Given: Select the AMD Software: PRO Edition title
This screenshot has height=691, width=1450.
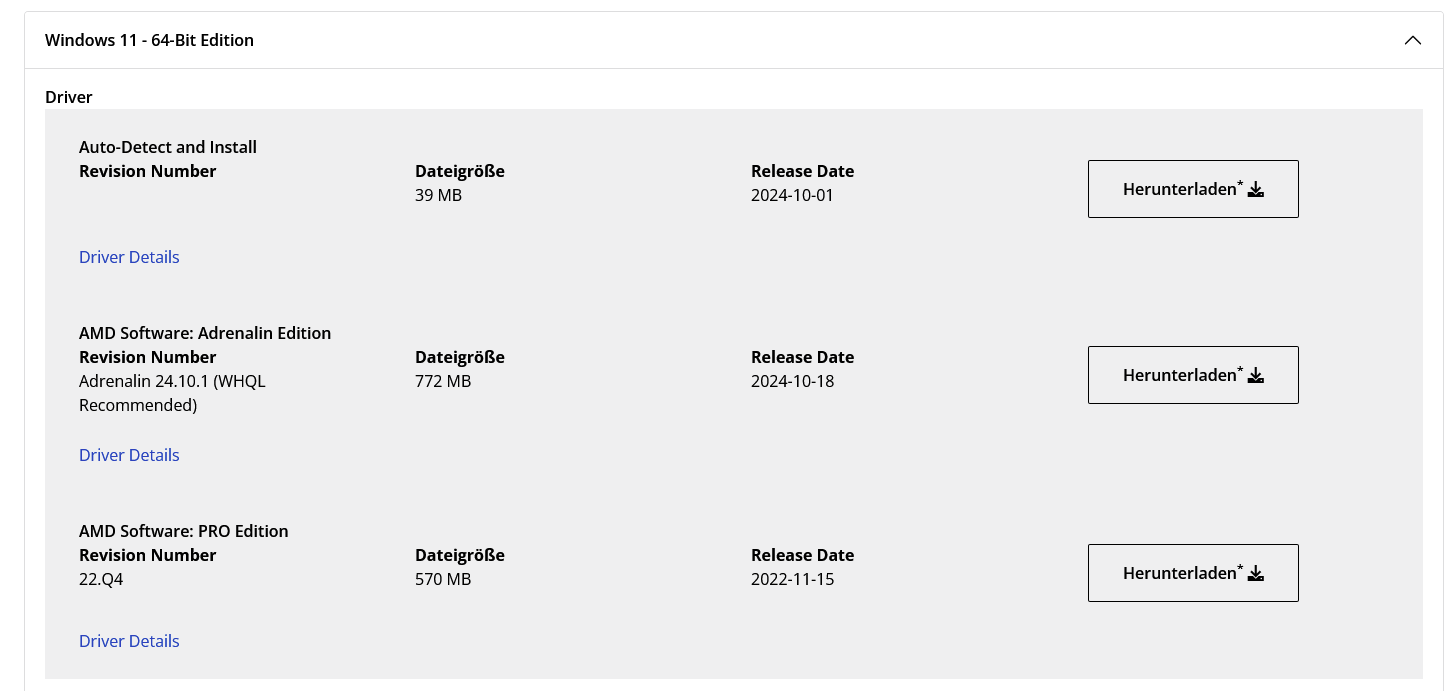Looking at the screenshot, I should [184, 531].
